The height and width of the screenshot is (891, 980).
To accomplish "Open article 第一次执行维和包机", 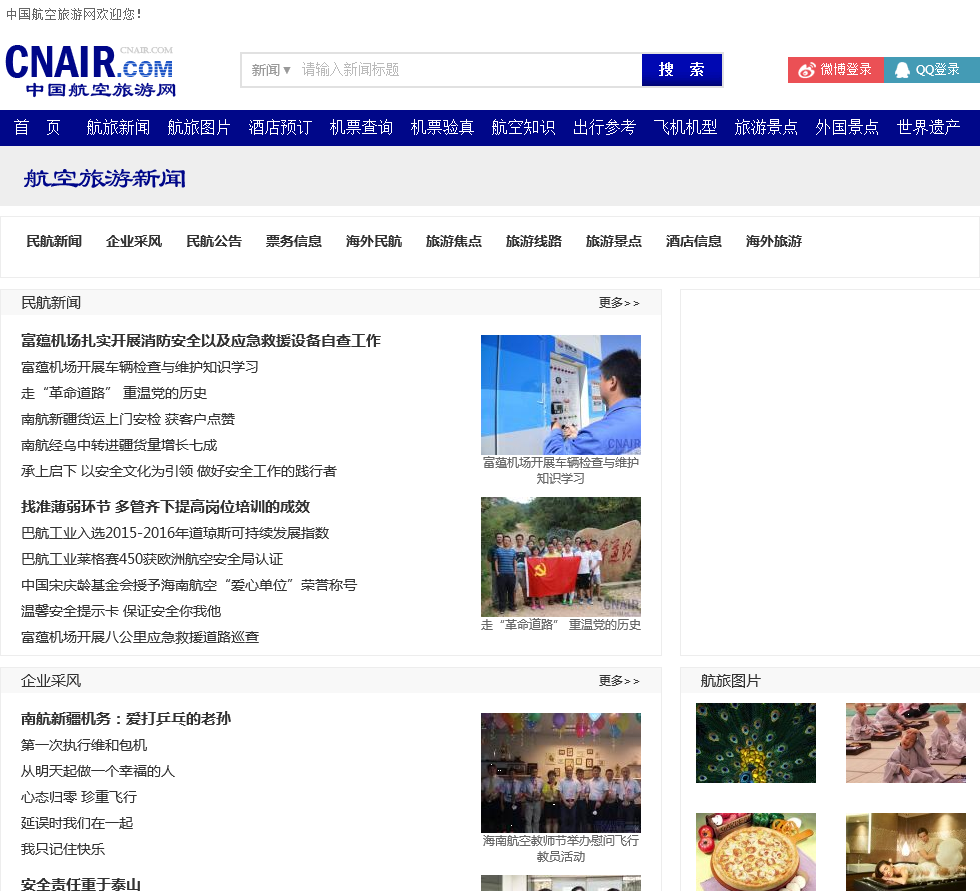I will pos(84,745).
